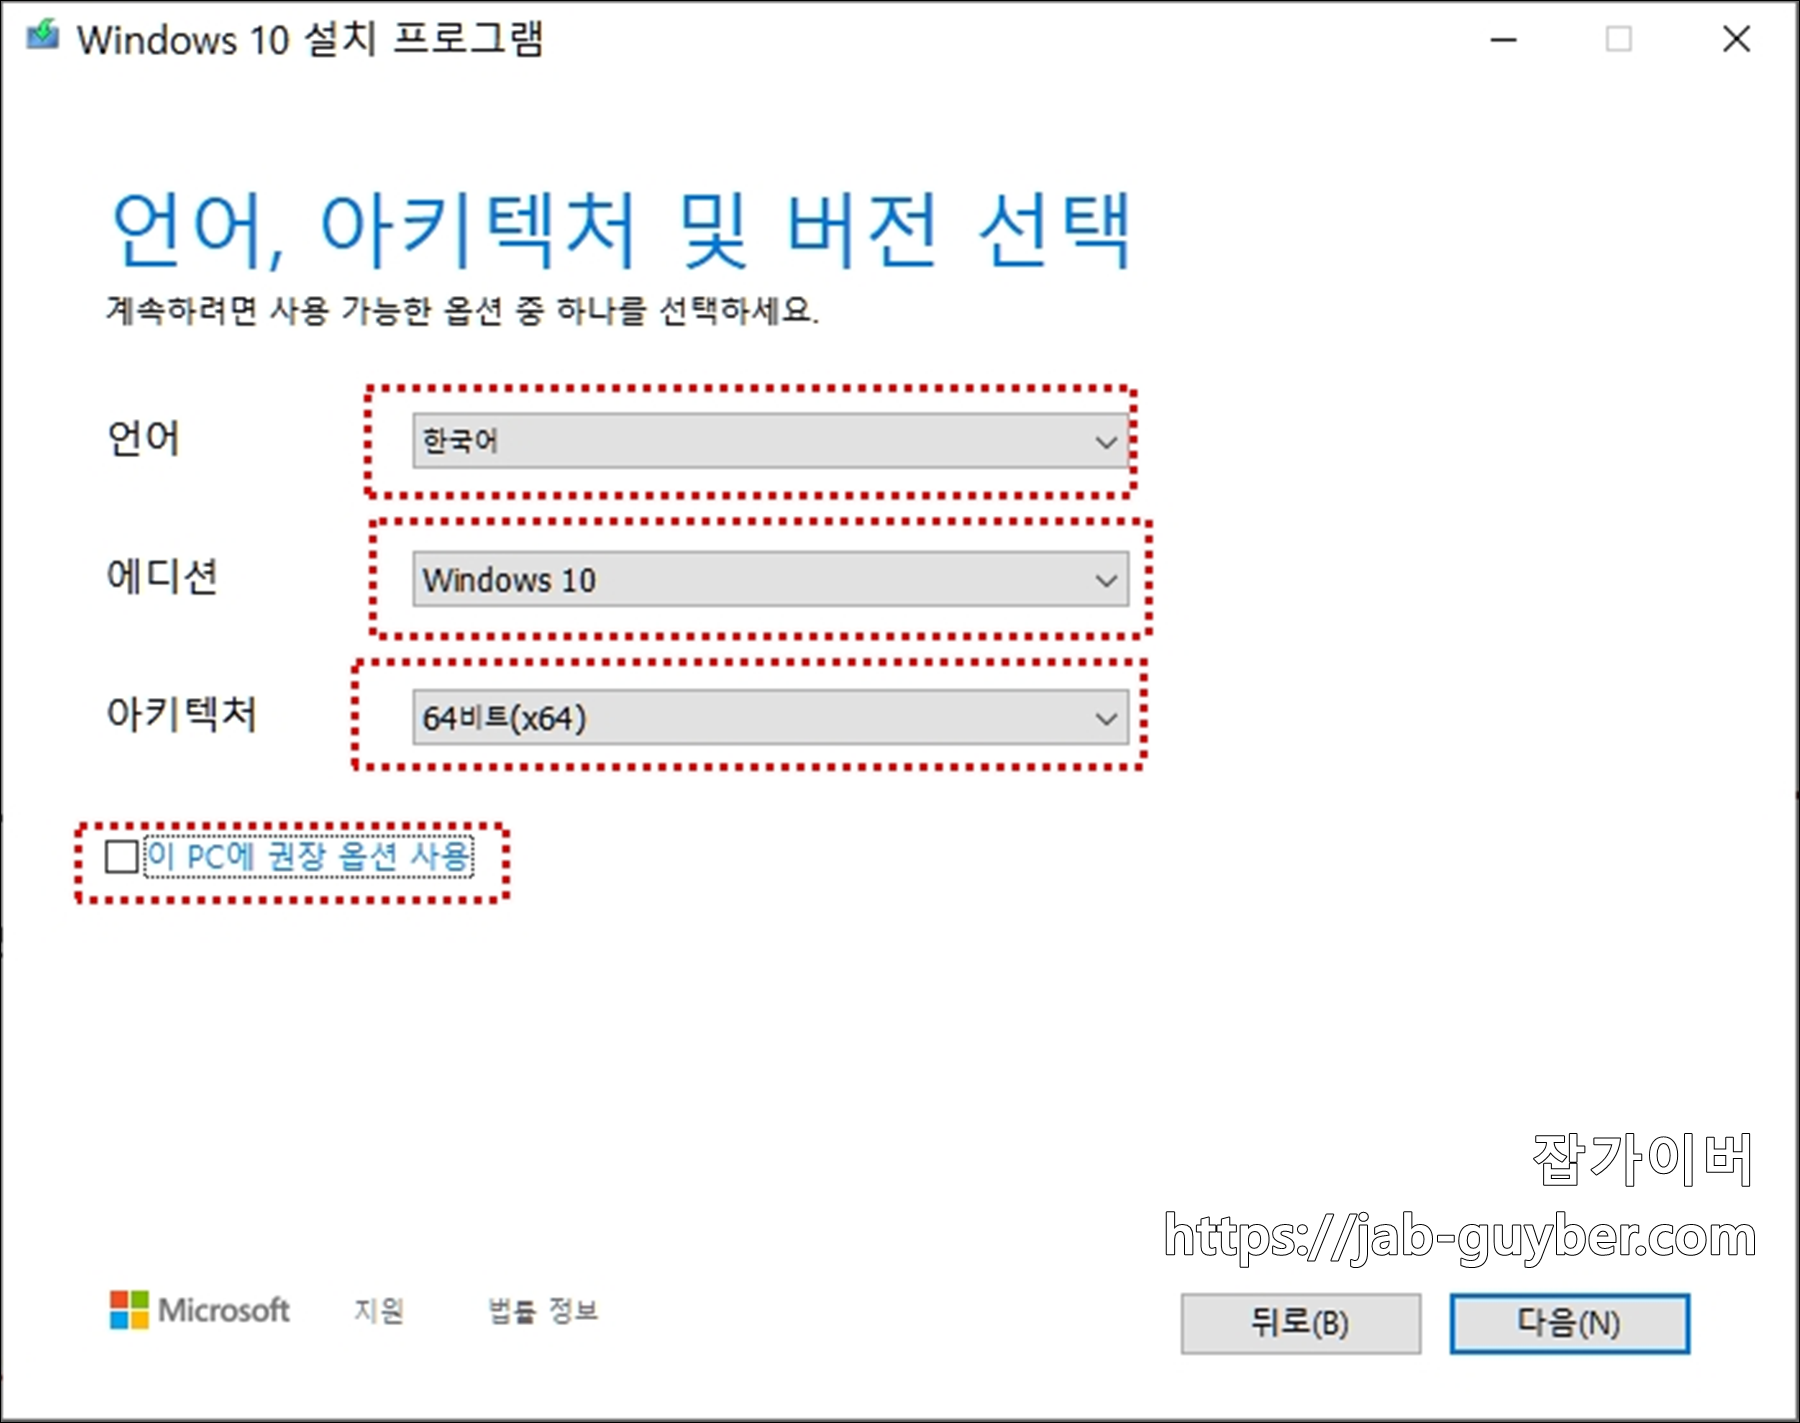The image size is (1800, 1423).
Task: Click the 에디션 label
Action: pos(162,577)
